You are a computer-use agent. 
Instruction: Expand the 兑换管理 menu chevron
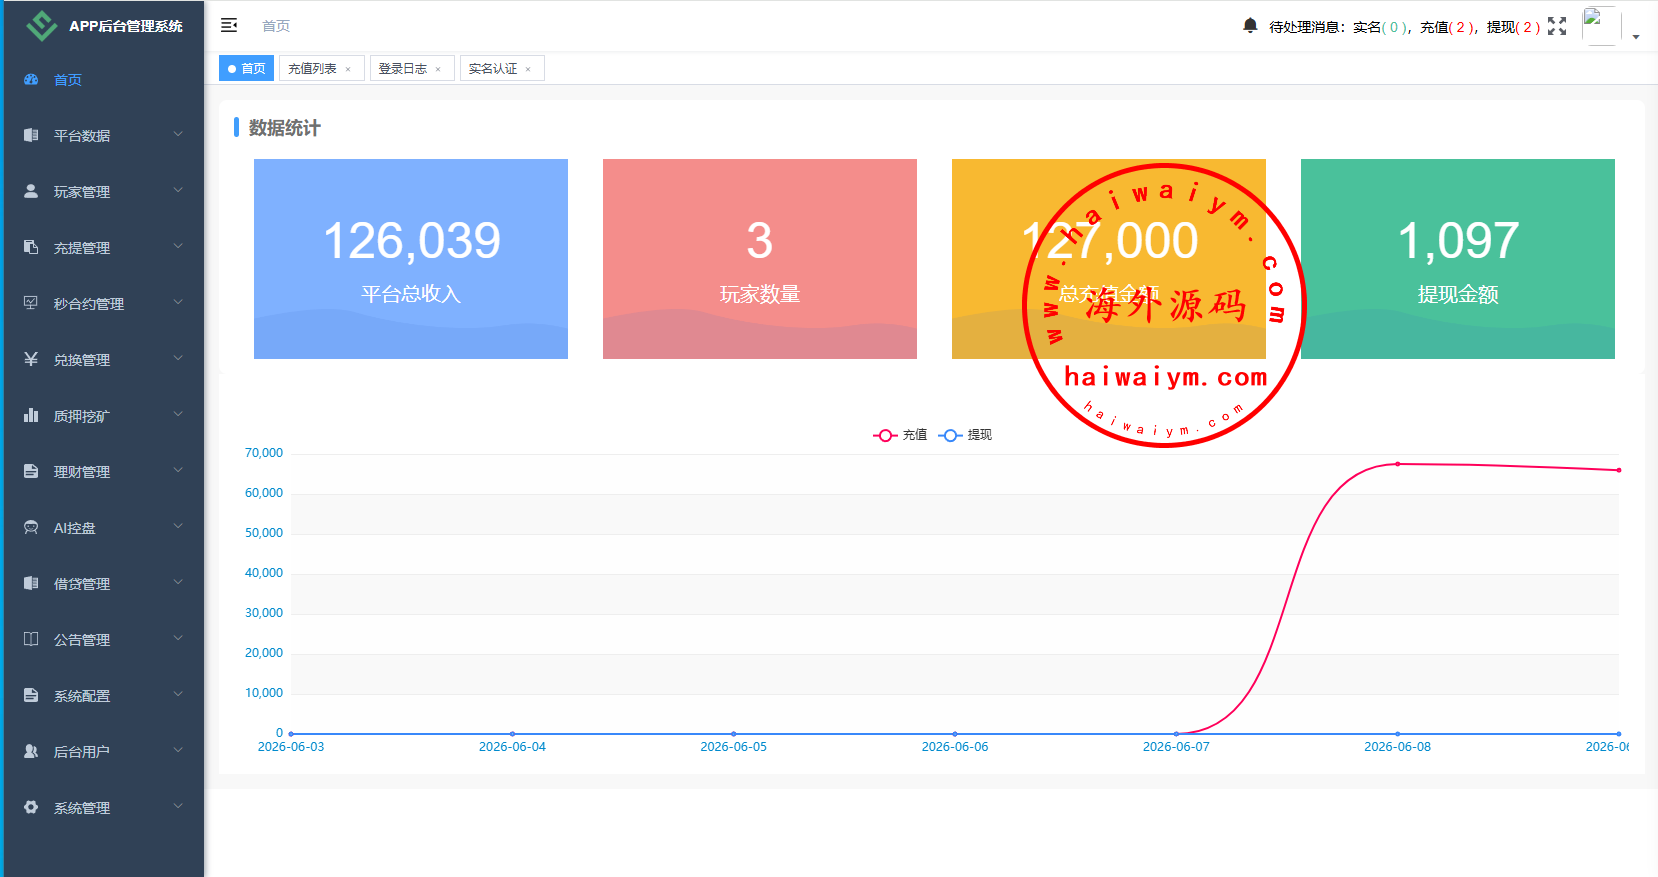point(178,358)
